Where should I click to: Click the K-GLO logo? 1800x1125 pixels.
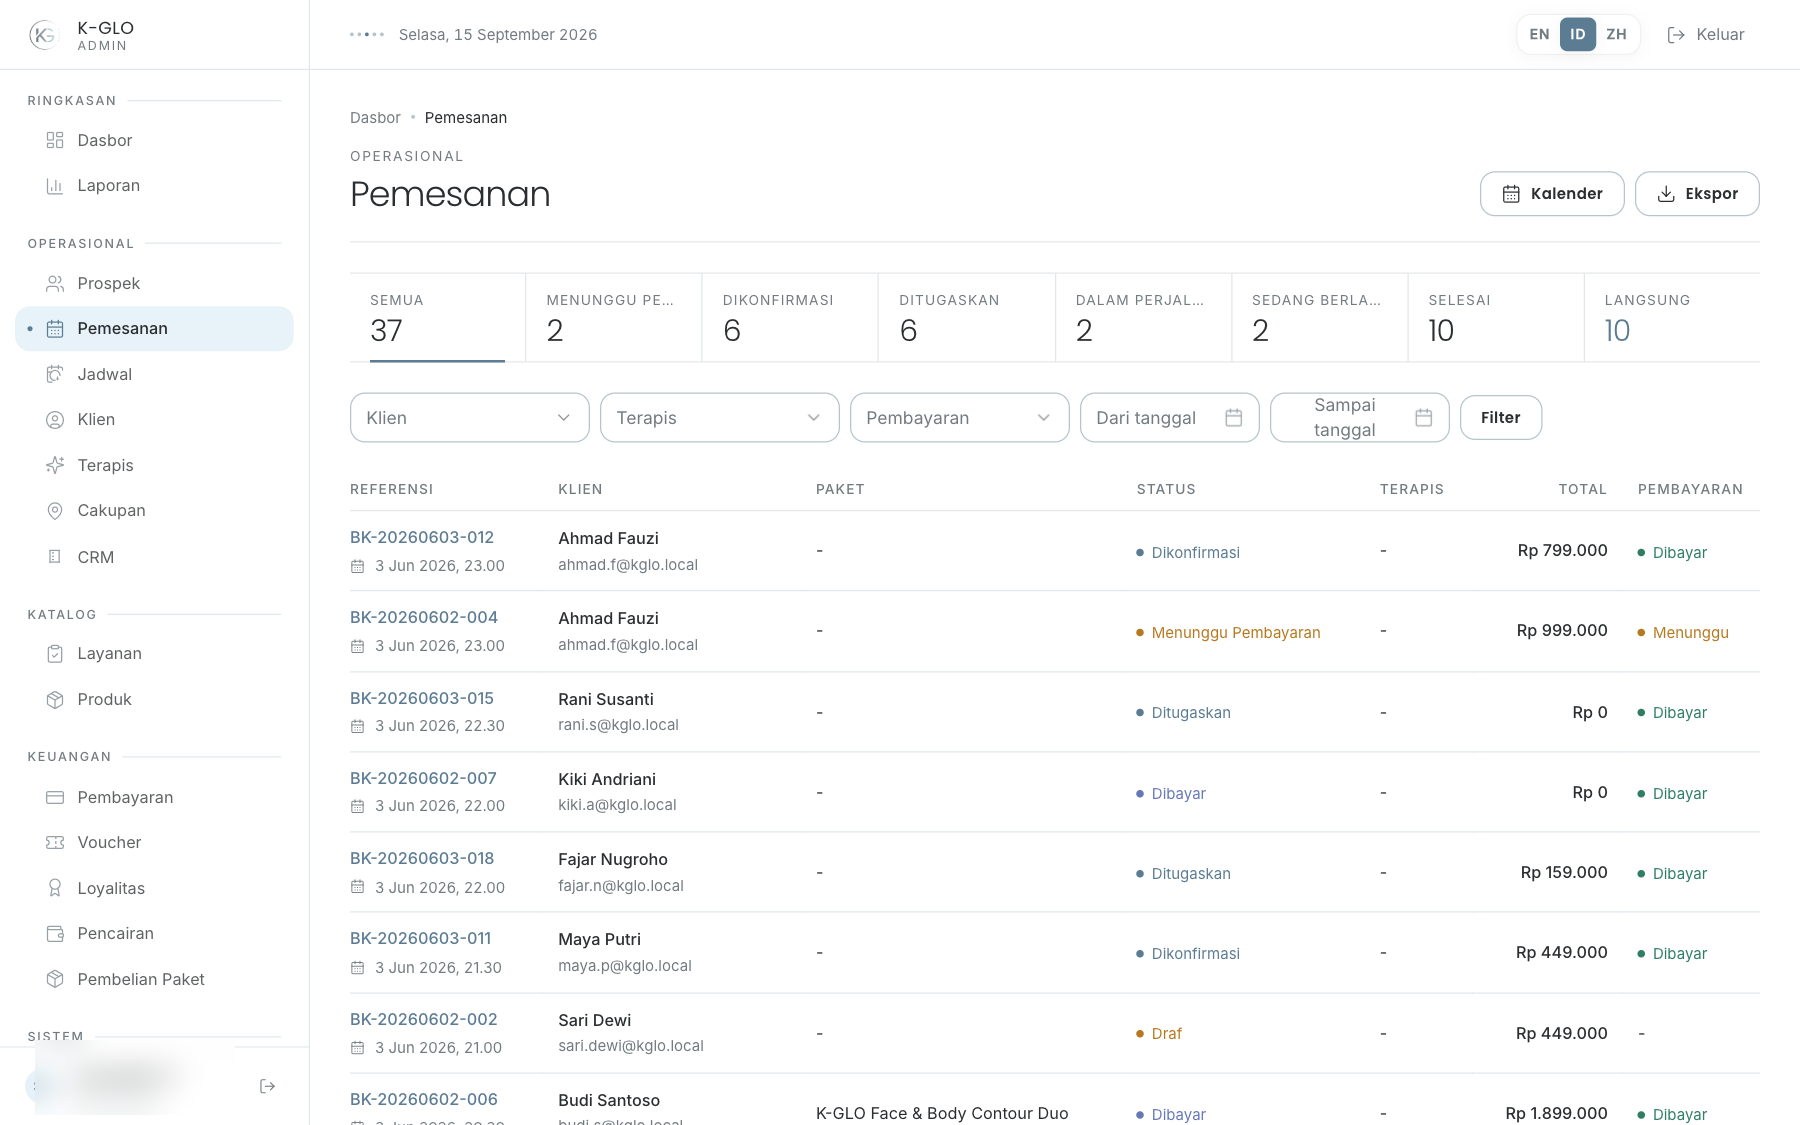tap(44, 35)
